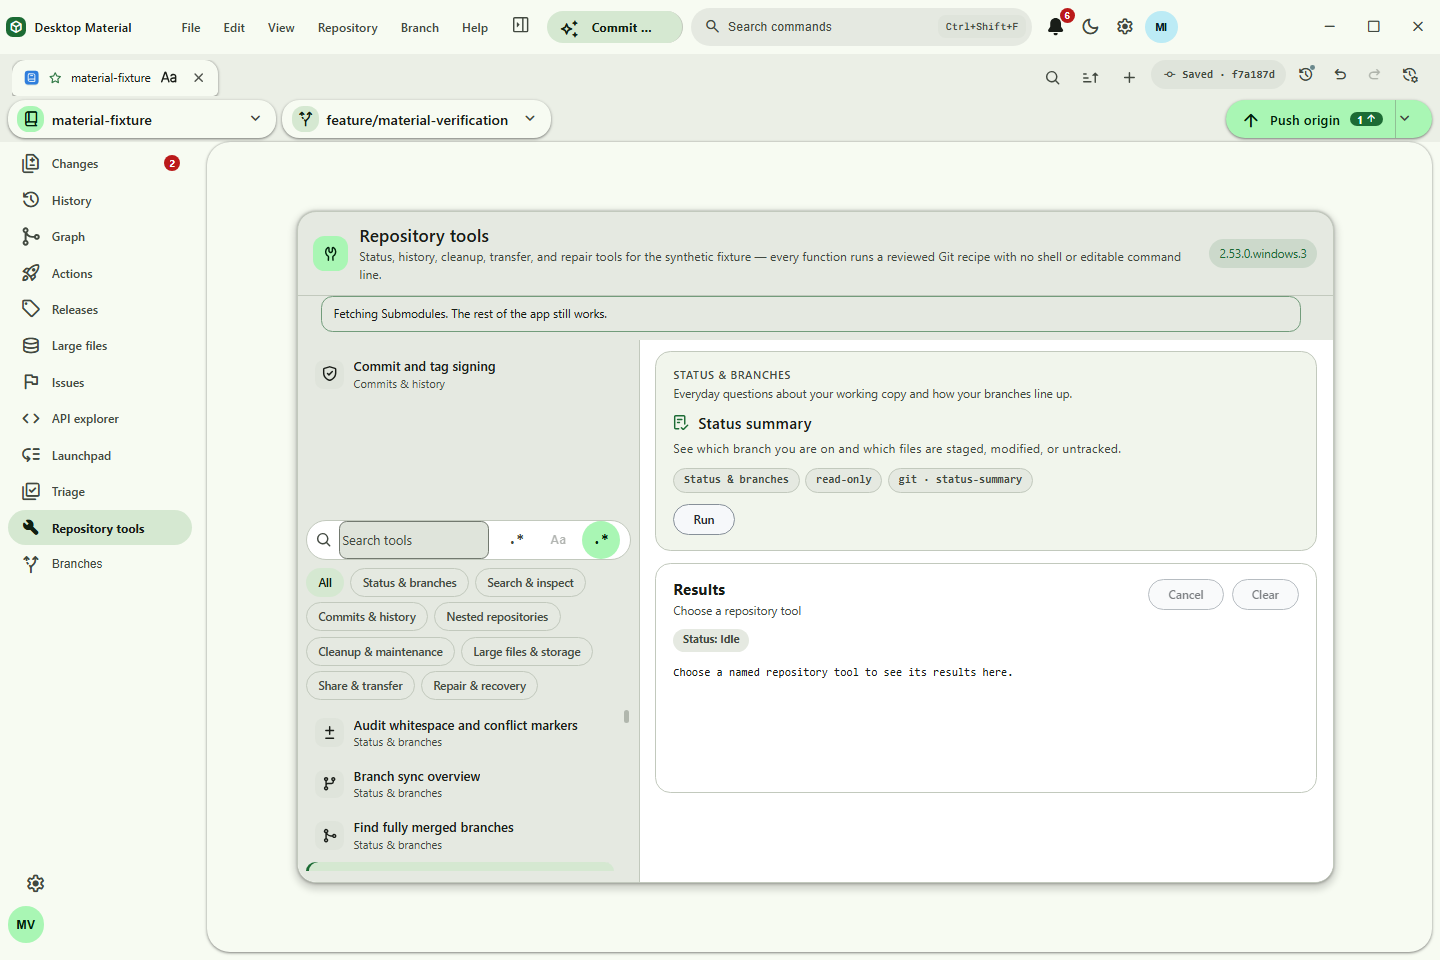The width and height of the screenshot is (1440, 960).
Task: Filter by Repair & recovery chip
Action: point(480,686)
